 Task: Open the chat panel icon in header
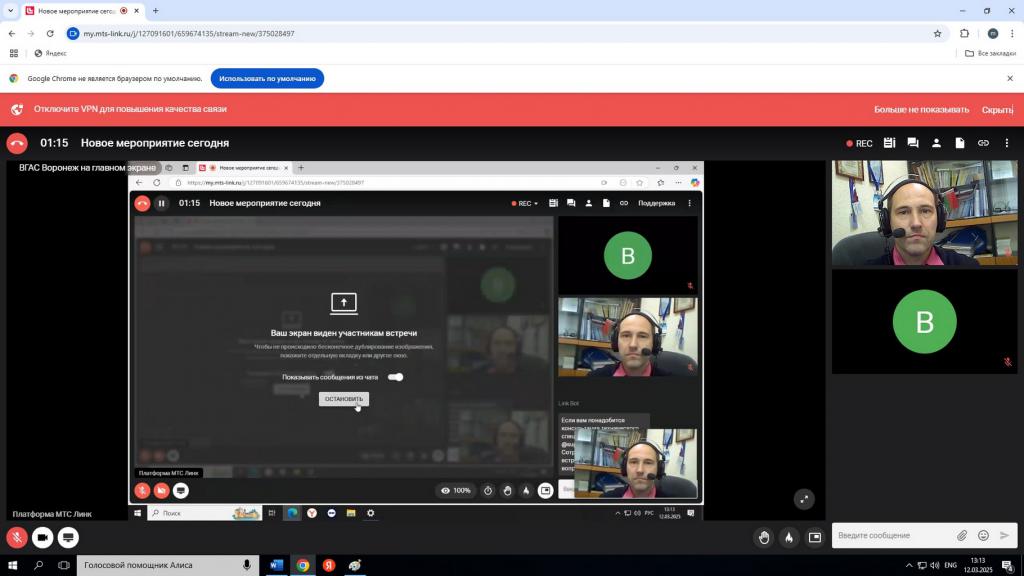pos(912,143)
